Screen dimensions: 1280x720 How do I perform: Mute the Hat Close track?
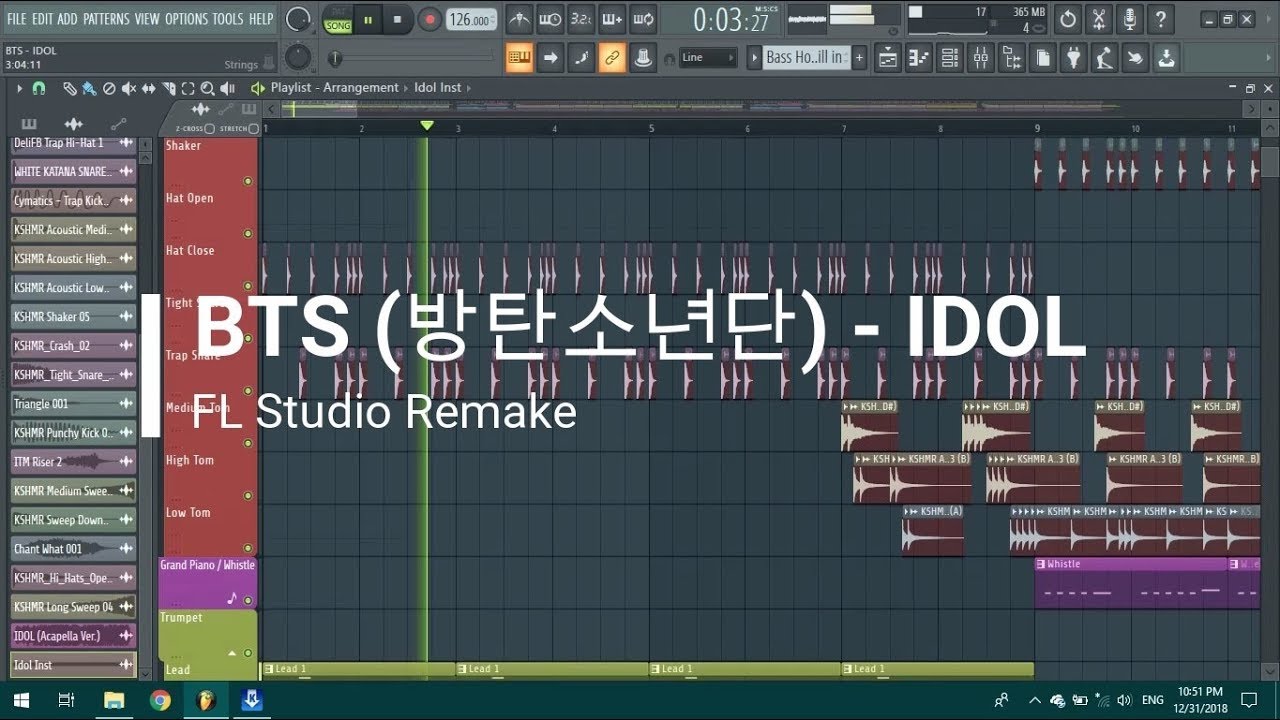tap(248, 286)
